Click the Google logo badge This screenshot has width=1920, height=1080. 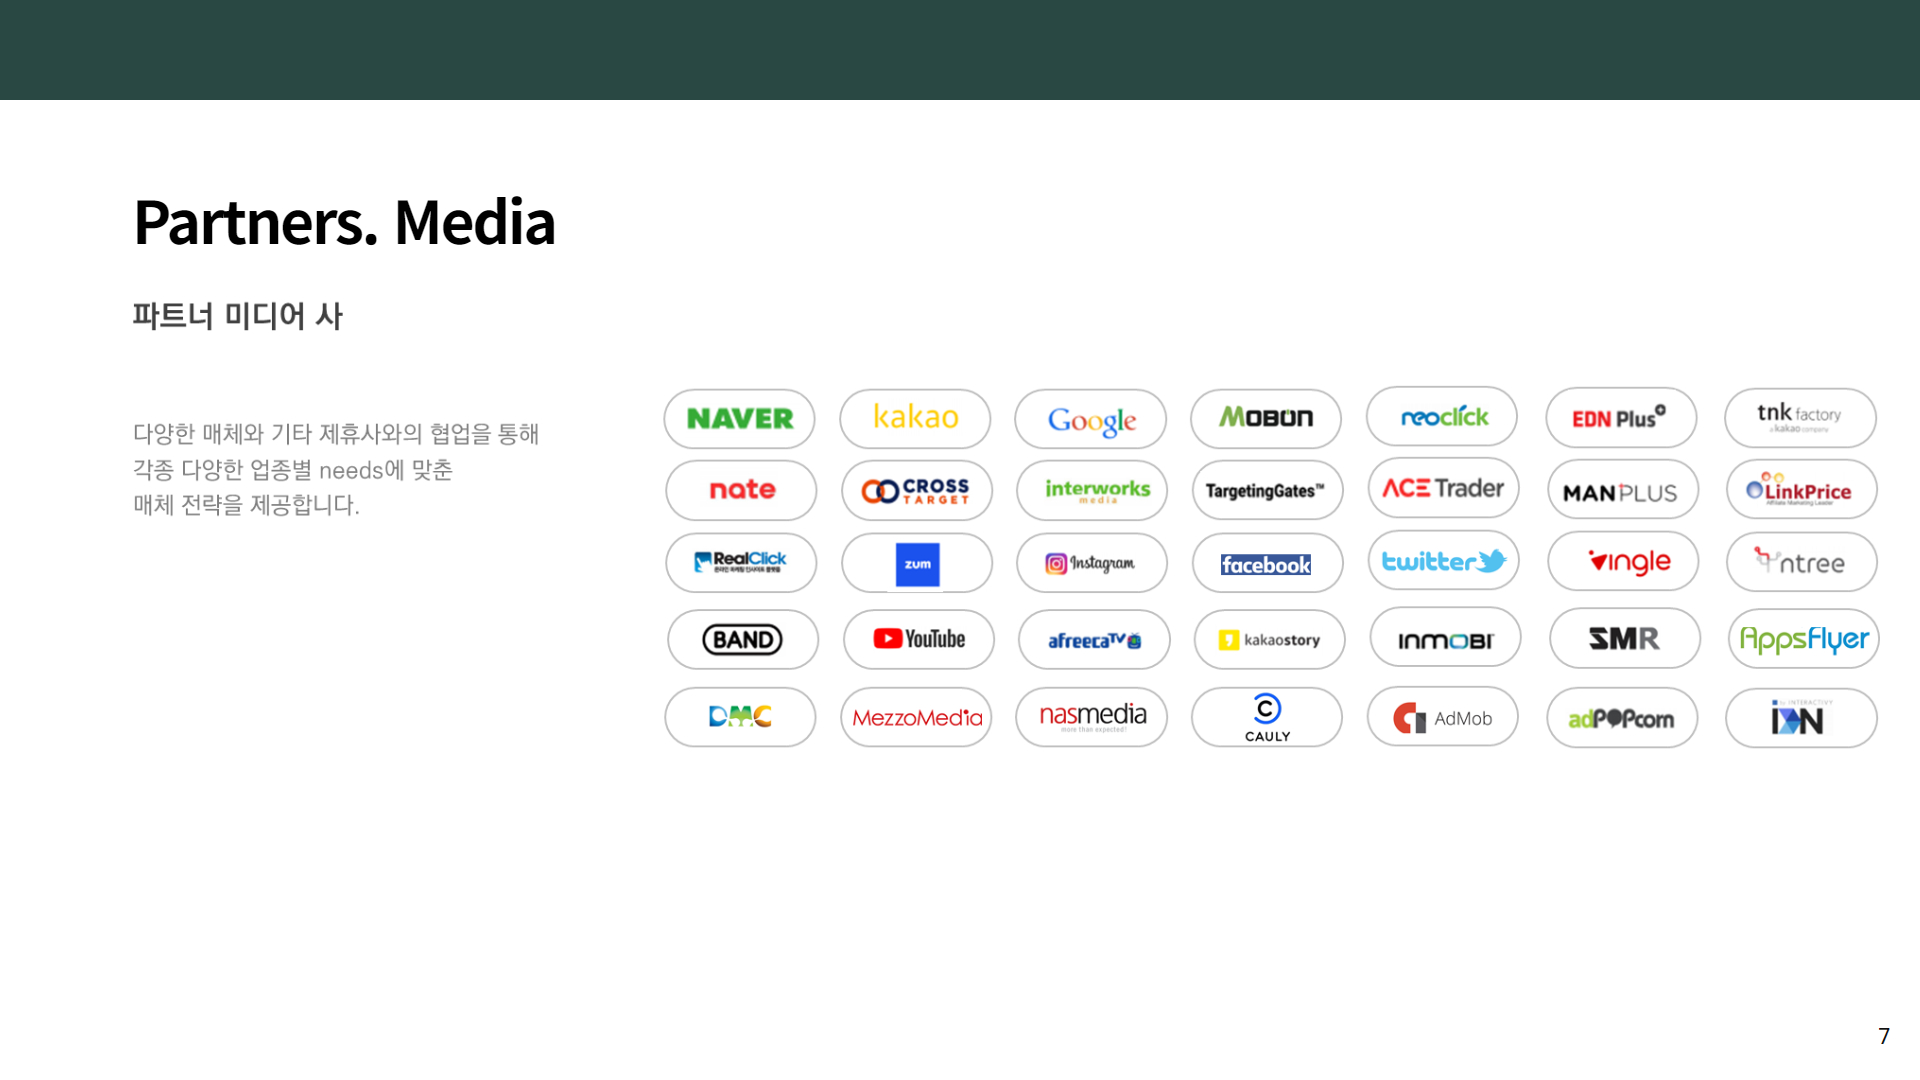(x=1091, y=419)
